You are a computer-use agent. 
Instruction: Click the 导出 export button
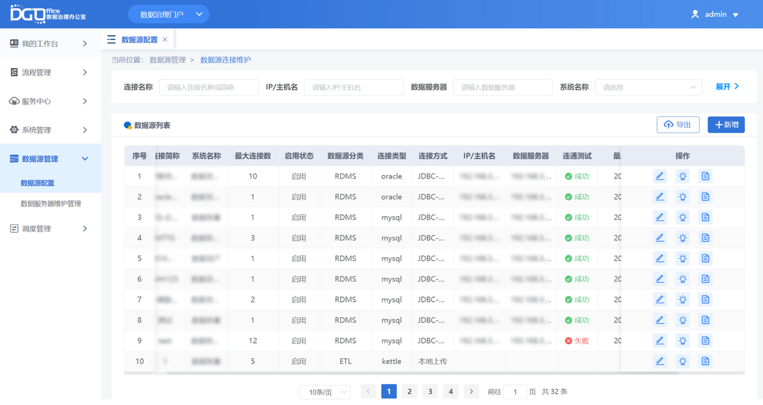coord(678,125)
